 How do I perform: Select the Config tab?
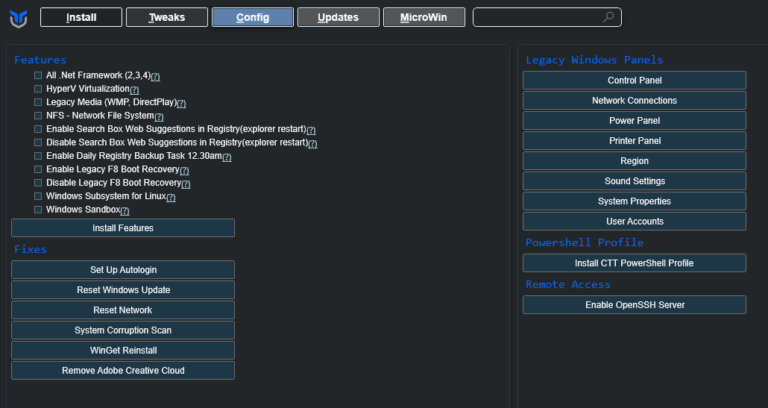tap(253, 17)
